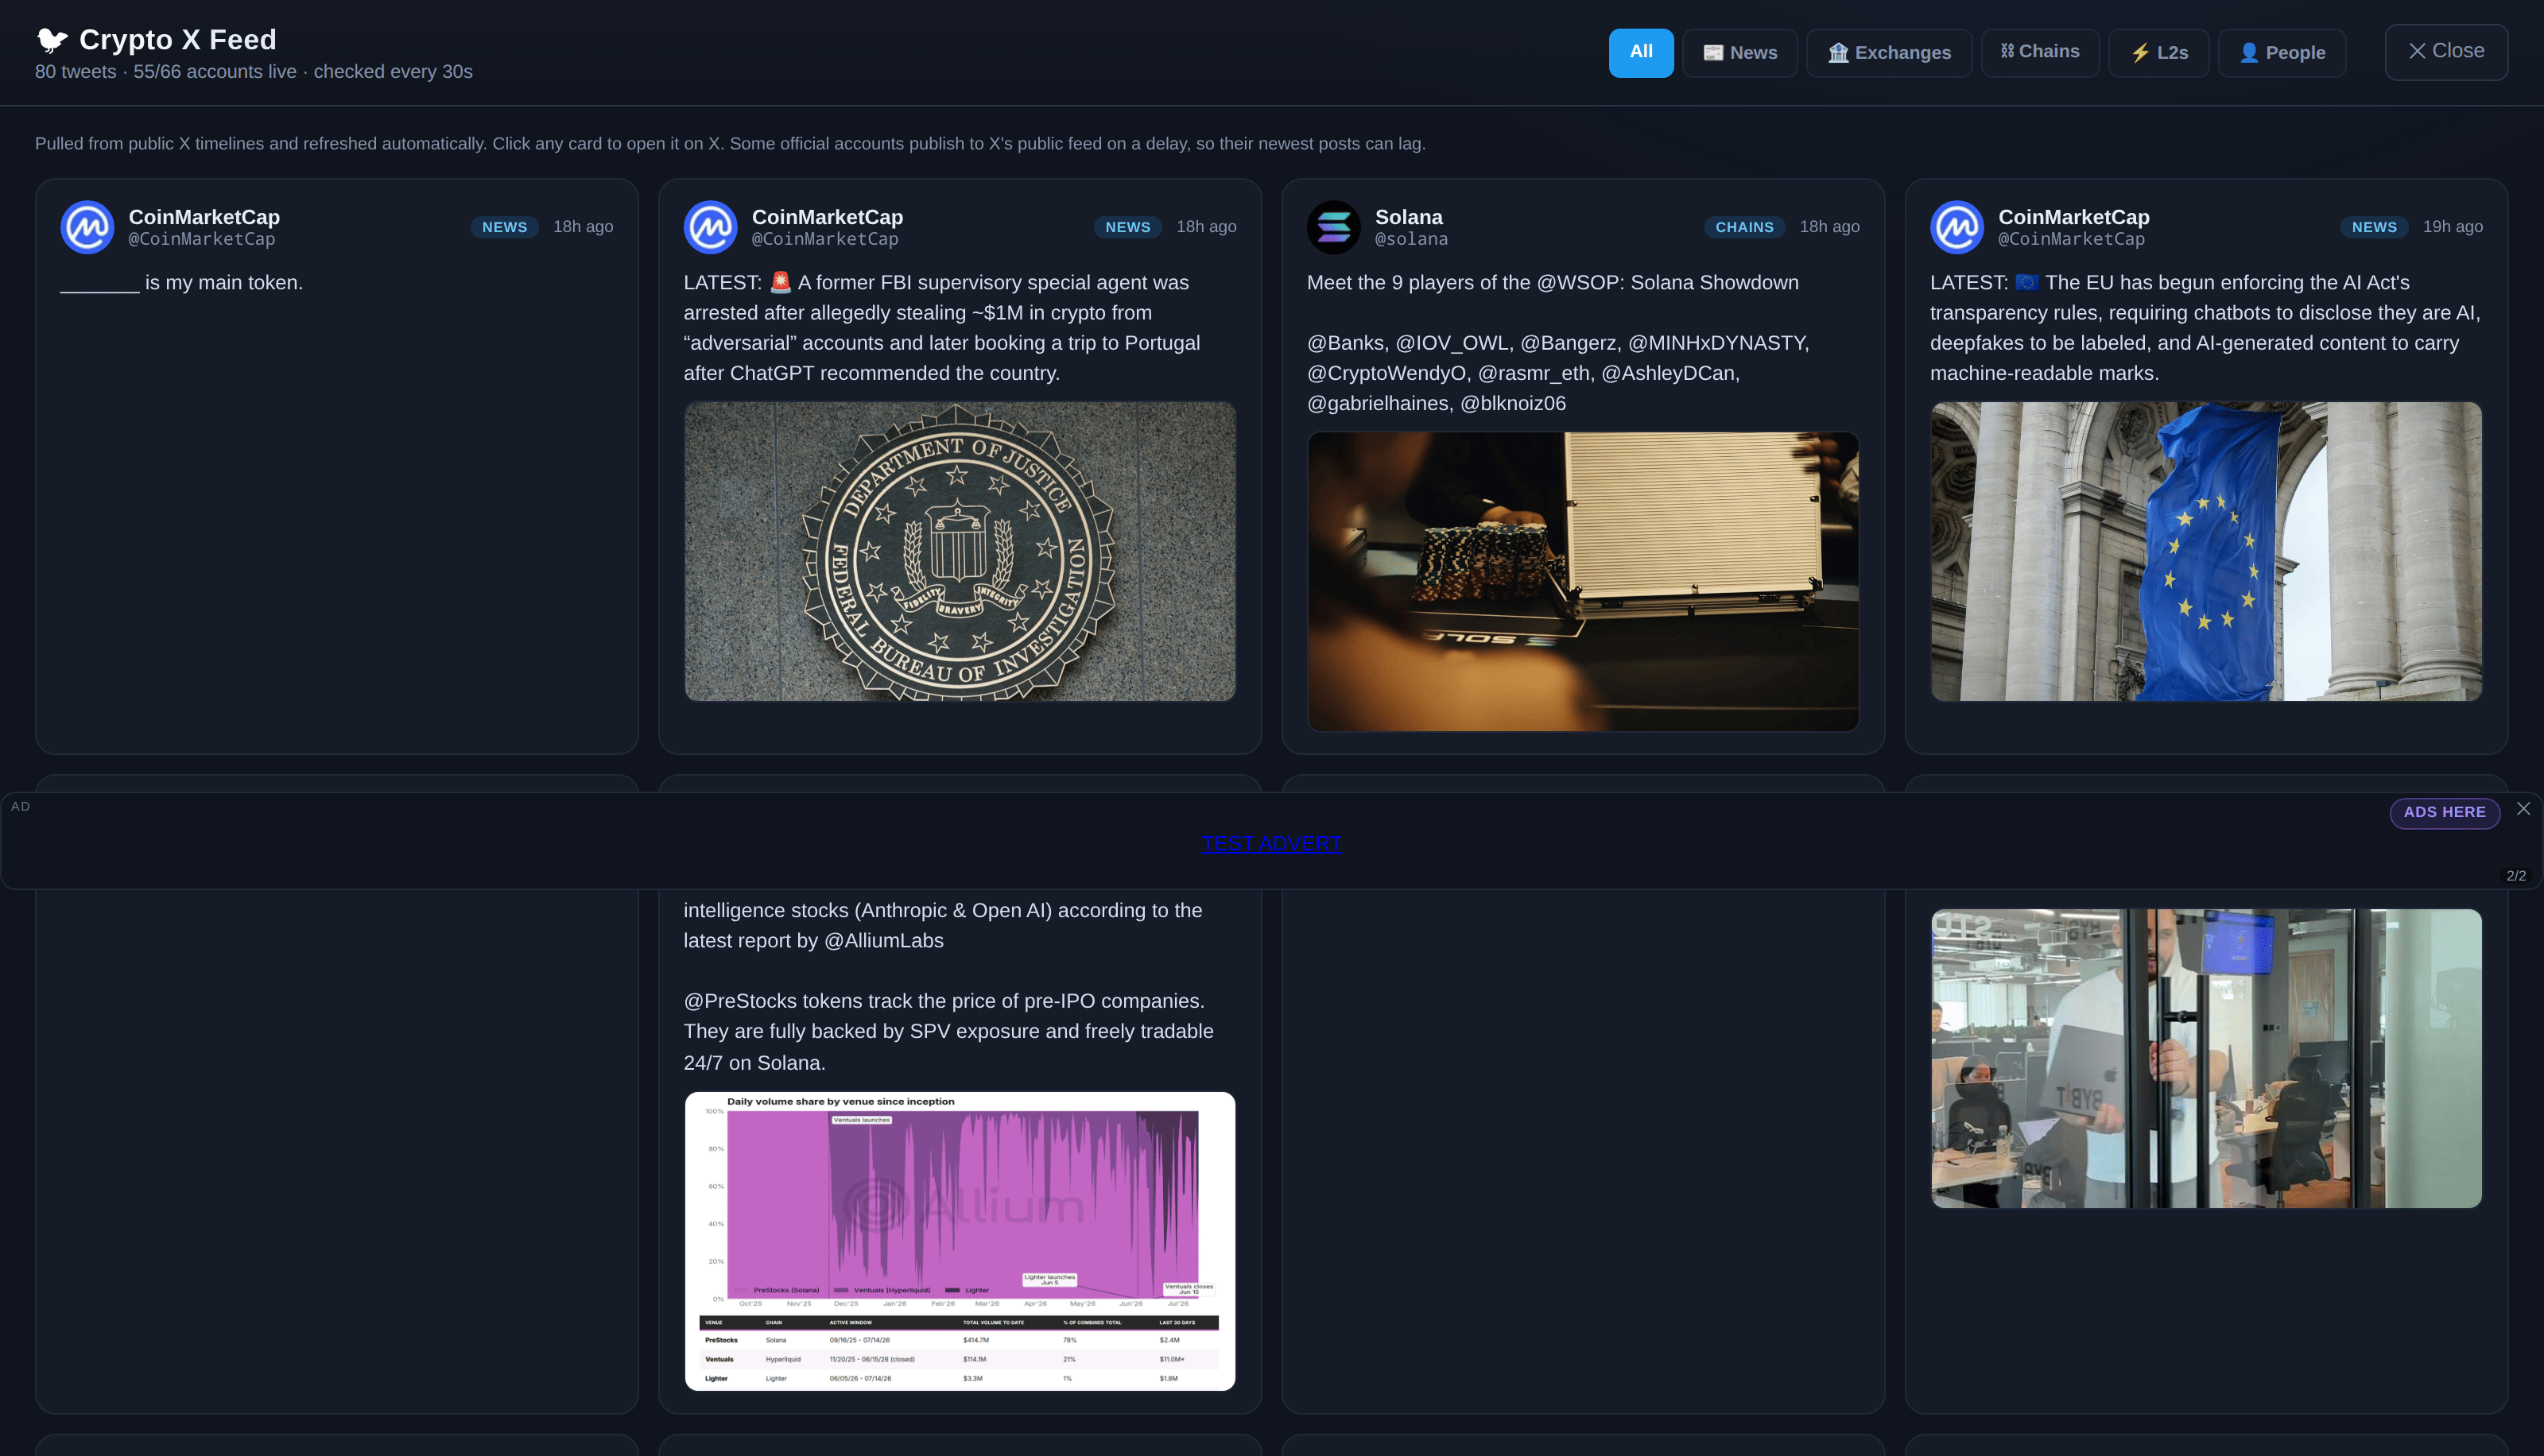Click CoinMarketCap avatar on 'main token' card
Viewport: 2544px width, 1456px height.
[x=87, y=227]
